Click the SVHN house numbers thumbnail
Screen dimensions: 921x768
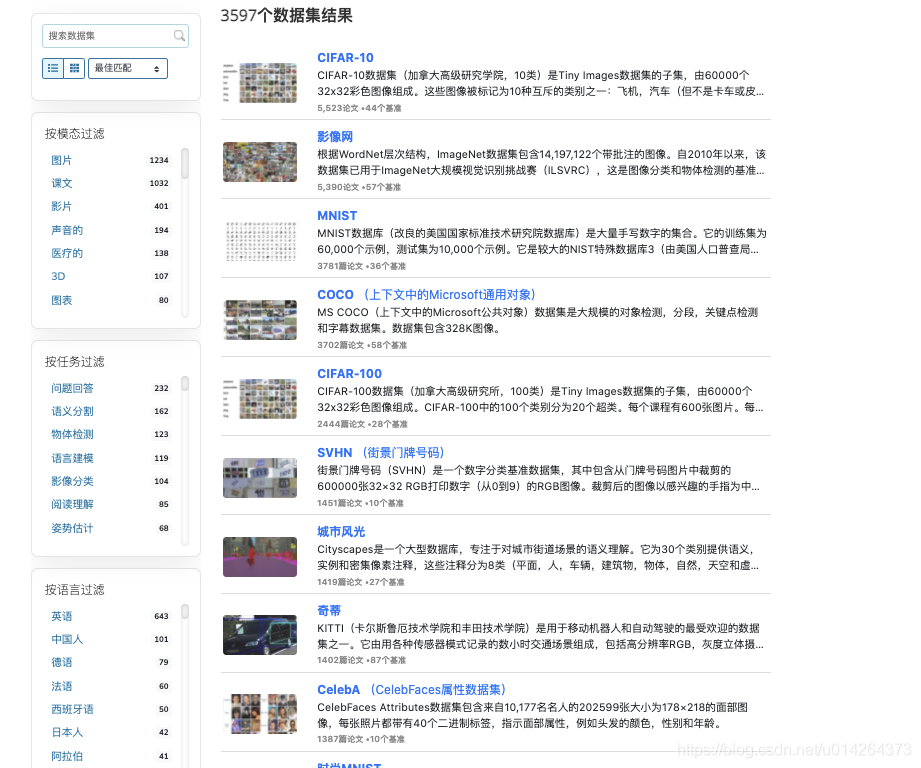tap(260, 477)
